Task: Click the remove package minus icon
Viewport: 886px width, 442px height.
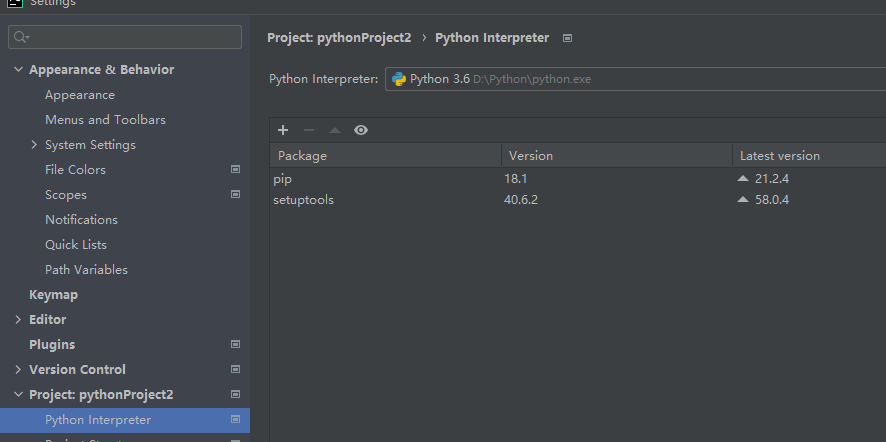Action: [309, 130]
